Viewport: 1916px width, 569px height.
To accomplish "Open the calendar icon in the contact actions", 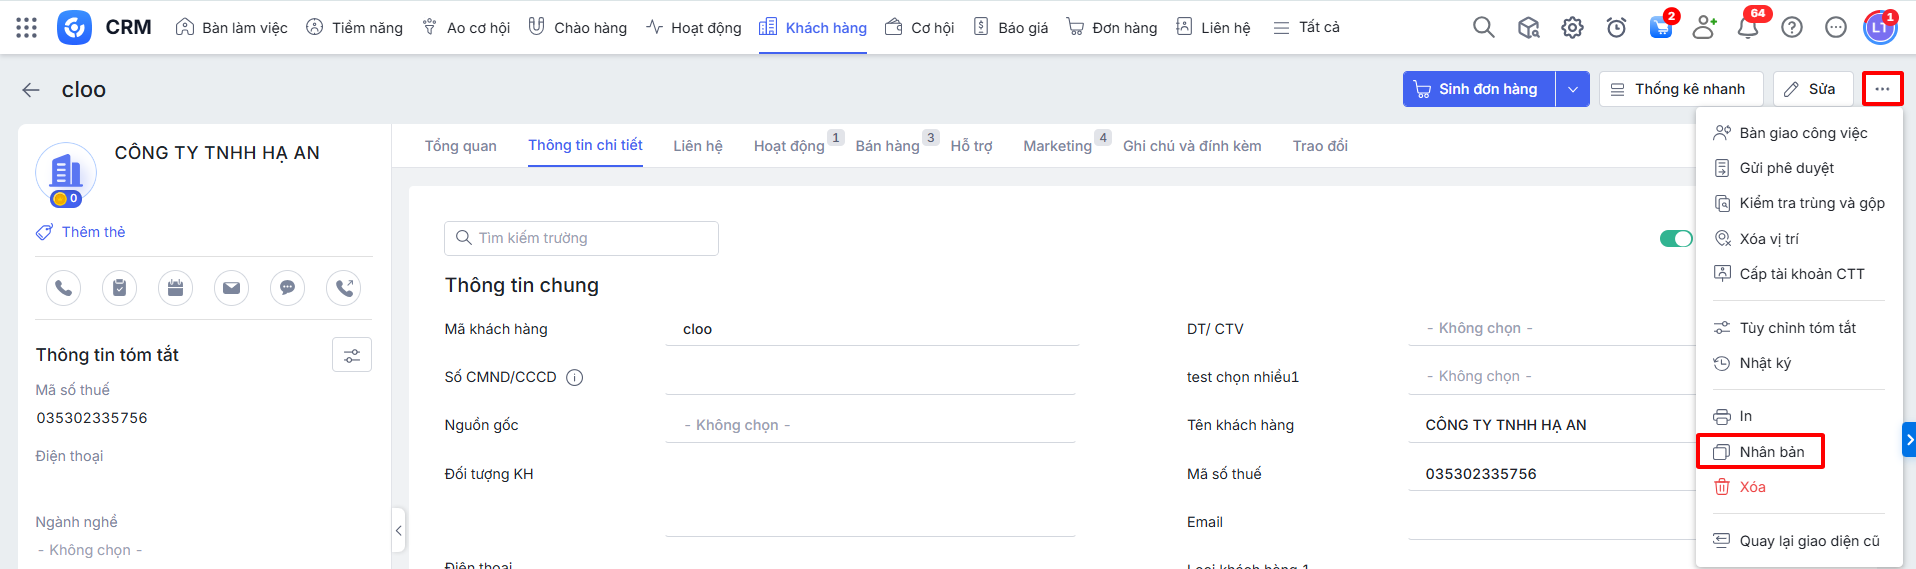I will coord(175,288).
